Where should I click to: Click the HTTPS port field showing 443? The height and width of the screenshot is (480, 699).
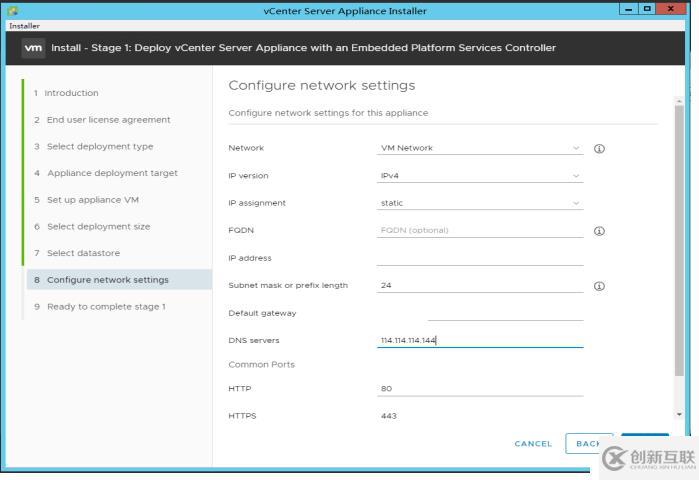tap(480, 416)
